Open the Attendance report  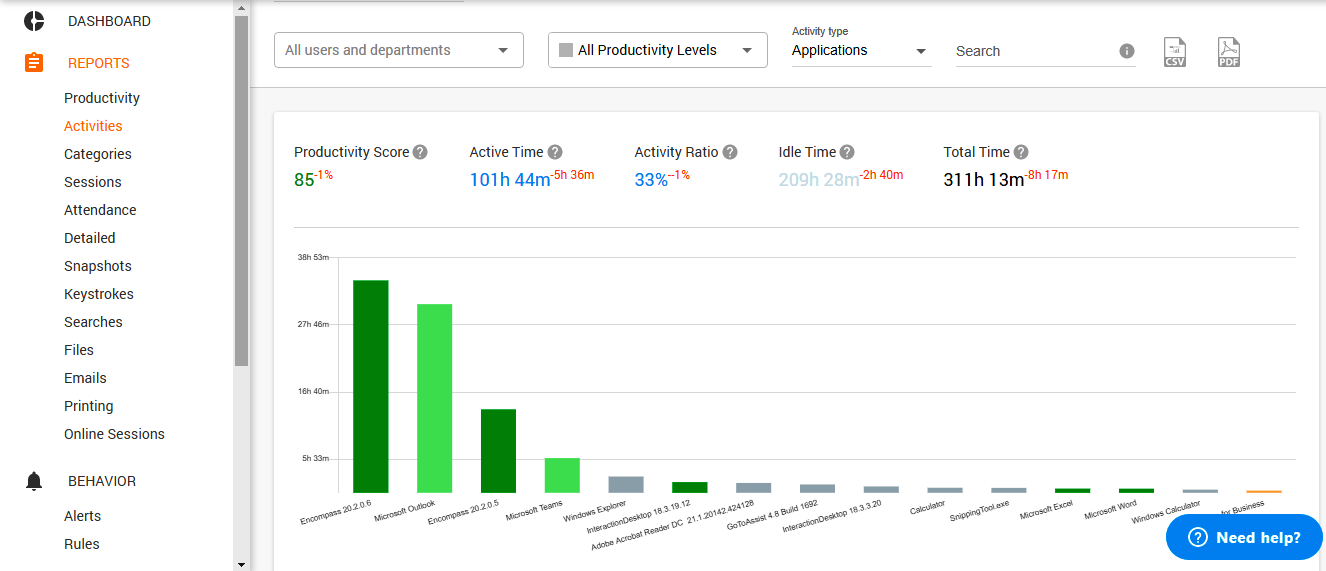(x=100, y=210)
